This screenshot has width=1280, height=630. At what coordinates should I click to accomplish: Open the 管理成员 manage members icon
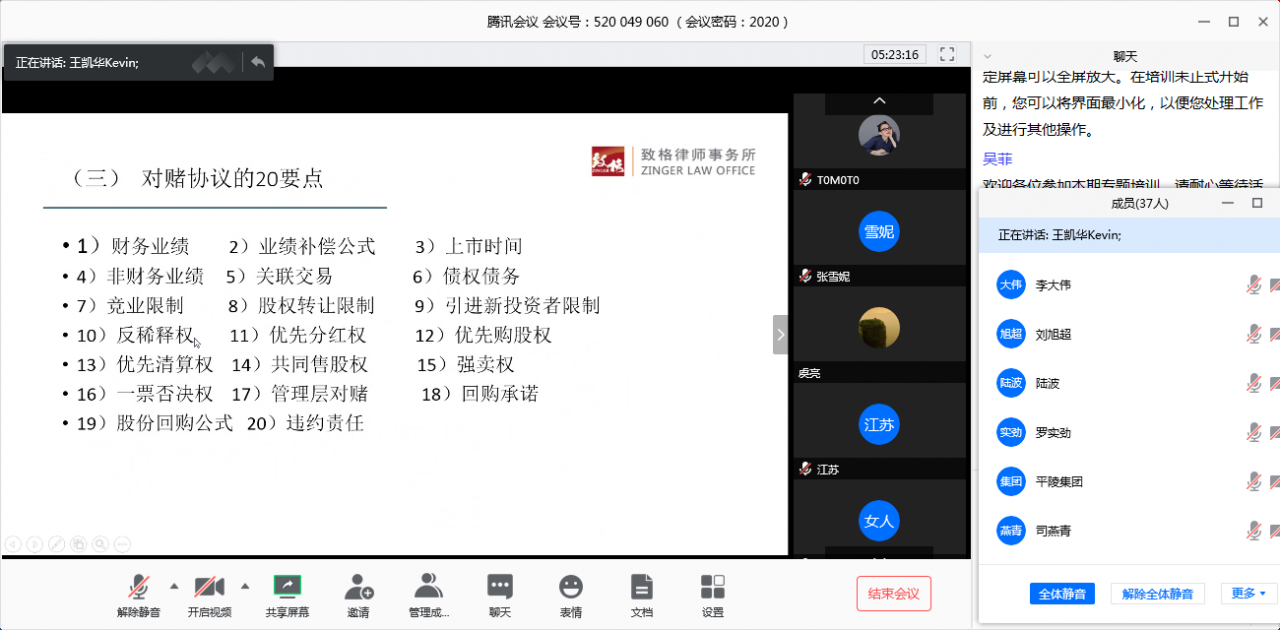pyautogui.click(x=428, y=587)
